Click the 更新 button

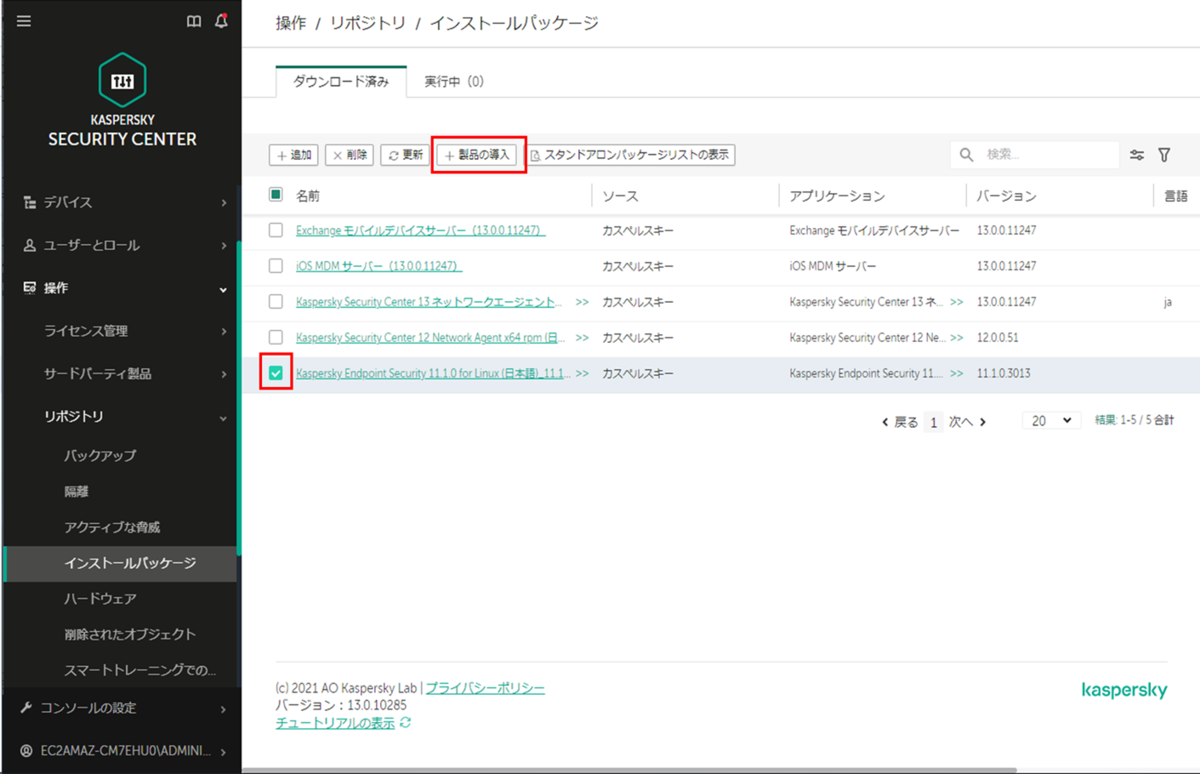(x=405, y=155)
